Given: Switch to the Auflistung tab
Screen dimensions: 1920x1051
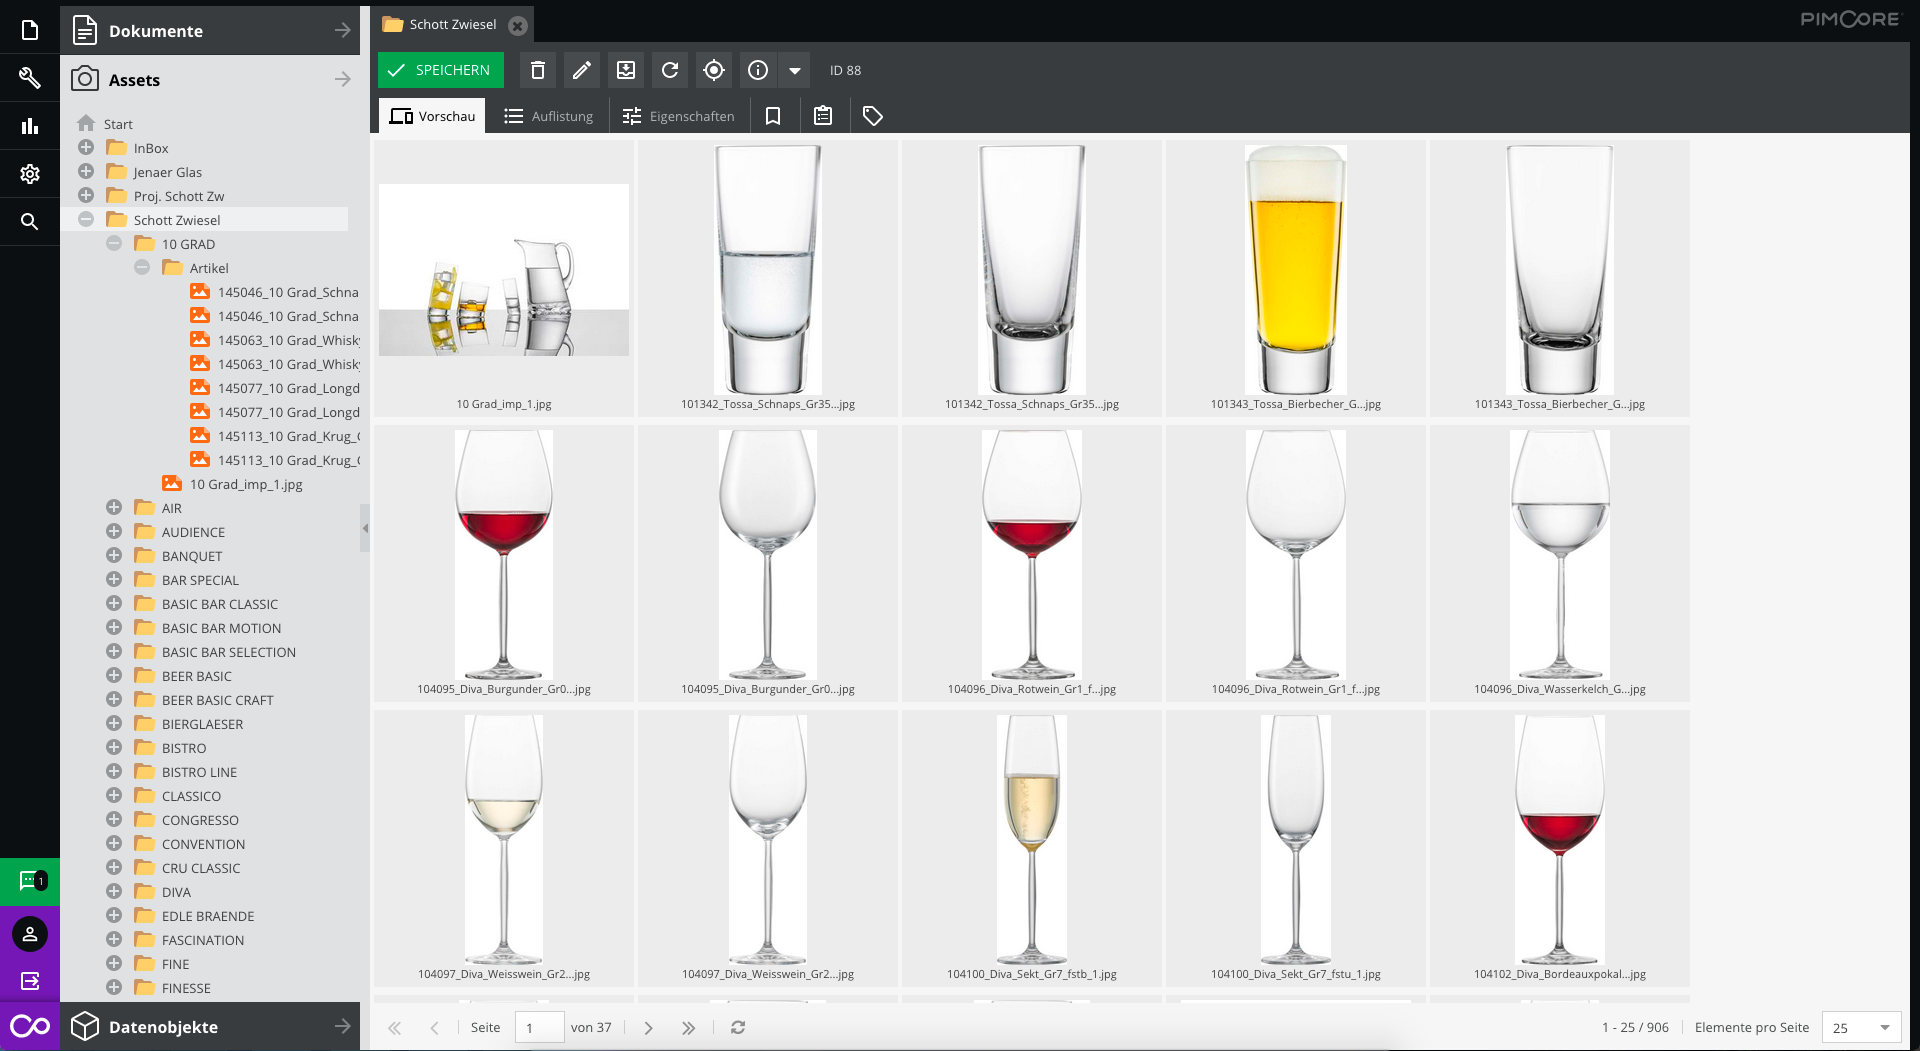Looking at the screenshot, I should coord(548,116).
